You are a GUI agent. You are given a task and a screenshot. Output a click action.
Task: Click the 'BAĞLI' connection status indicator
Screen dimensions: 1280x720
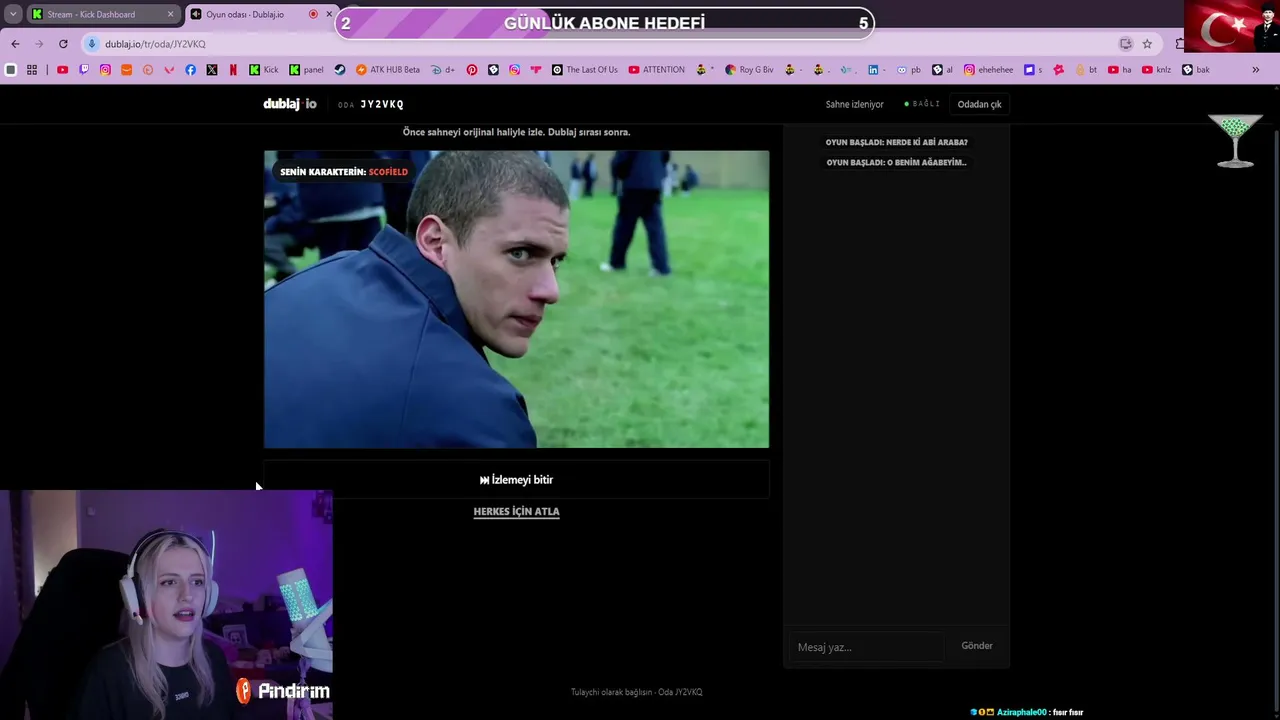[922, 104]
